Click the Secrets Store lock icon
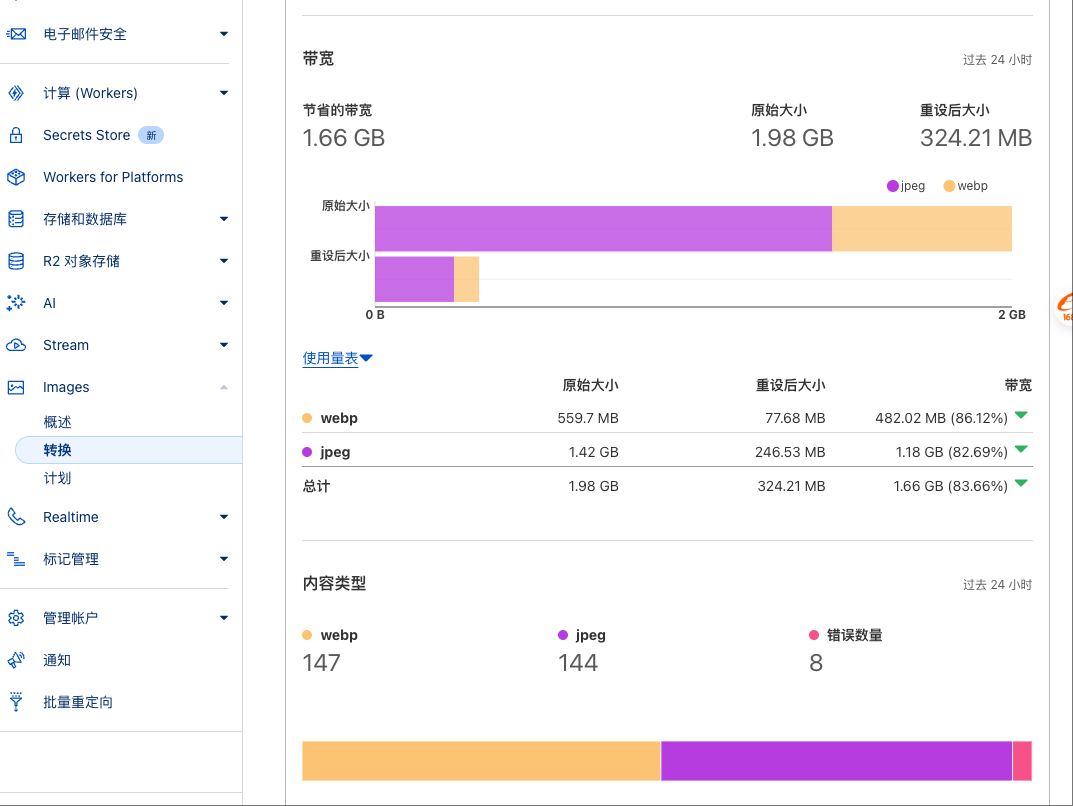Viewport: 1073px width, 806px height. (16, 135)
